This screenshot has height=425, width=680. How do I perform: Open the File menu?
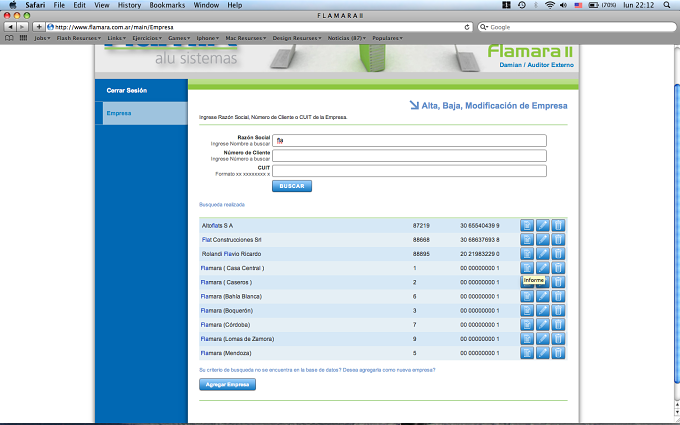(59, 5)
